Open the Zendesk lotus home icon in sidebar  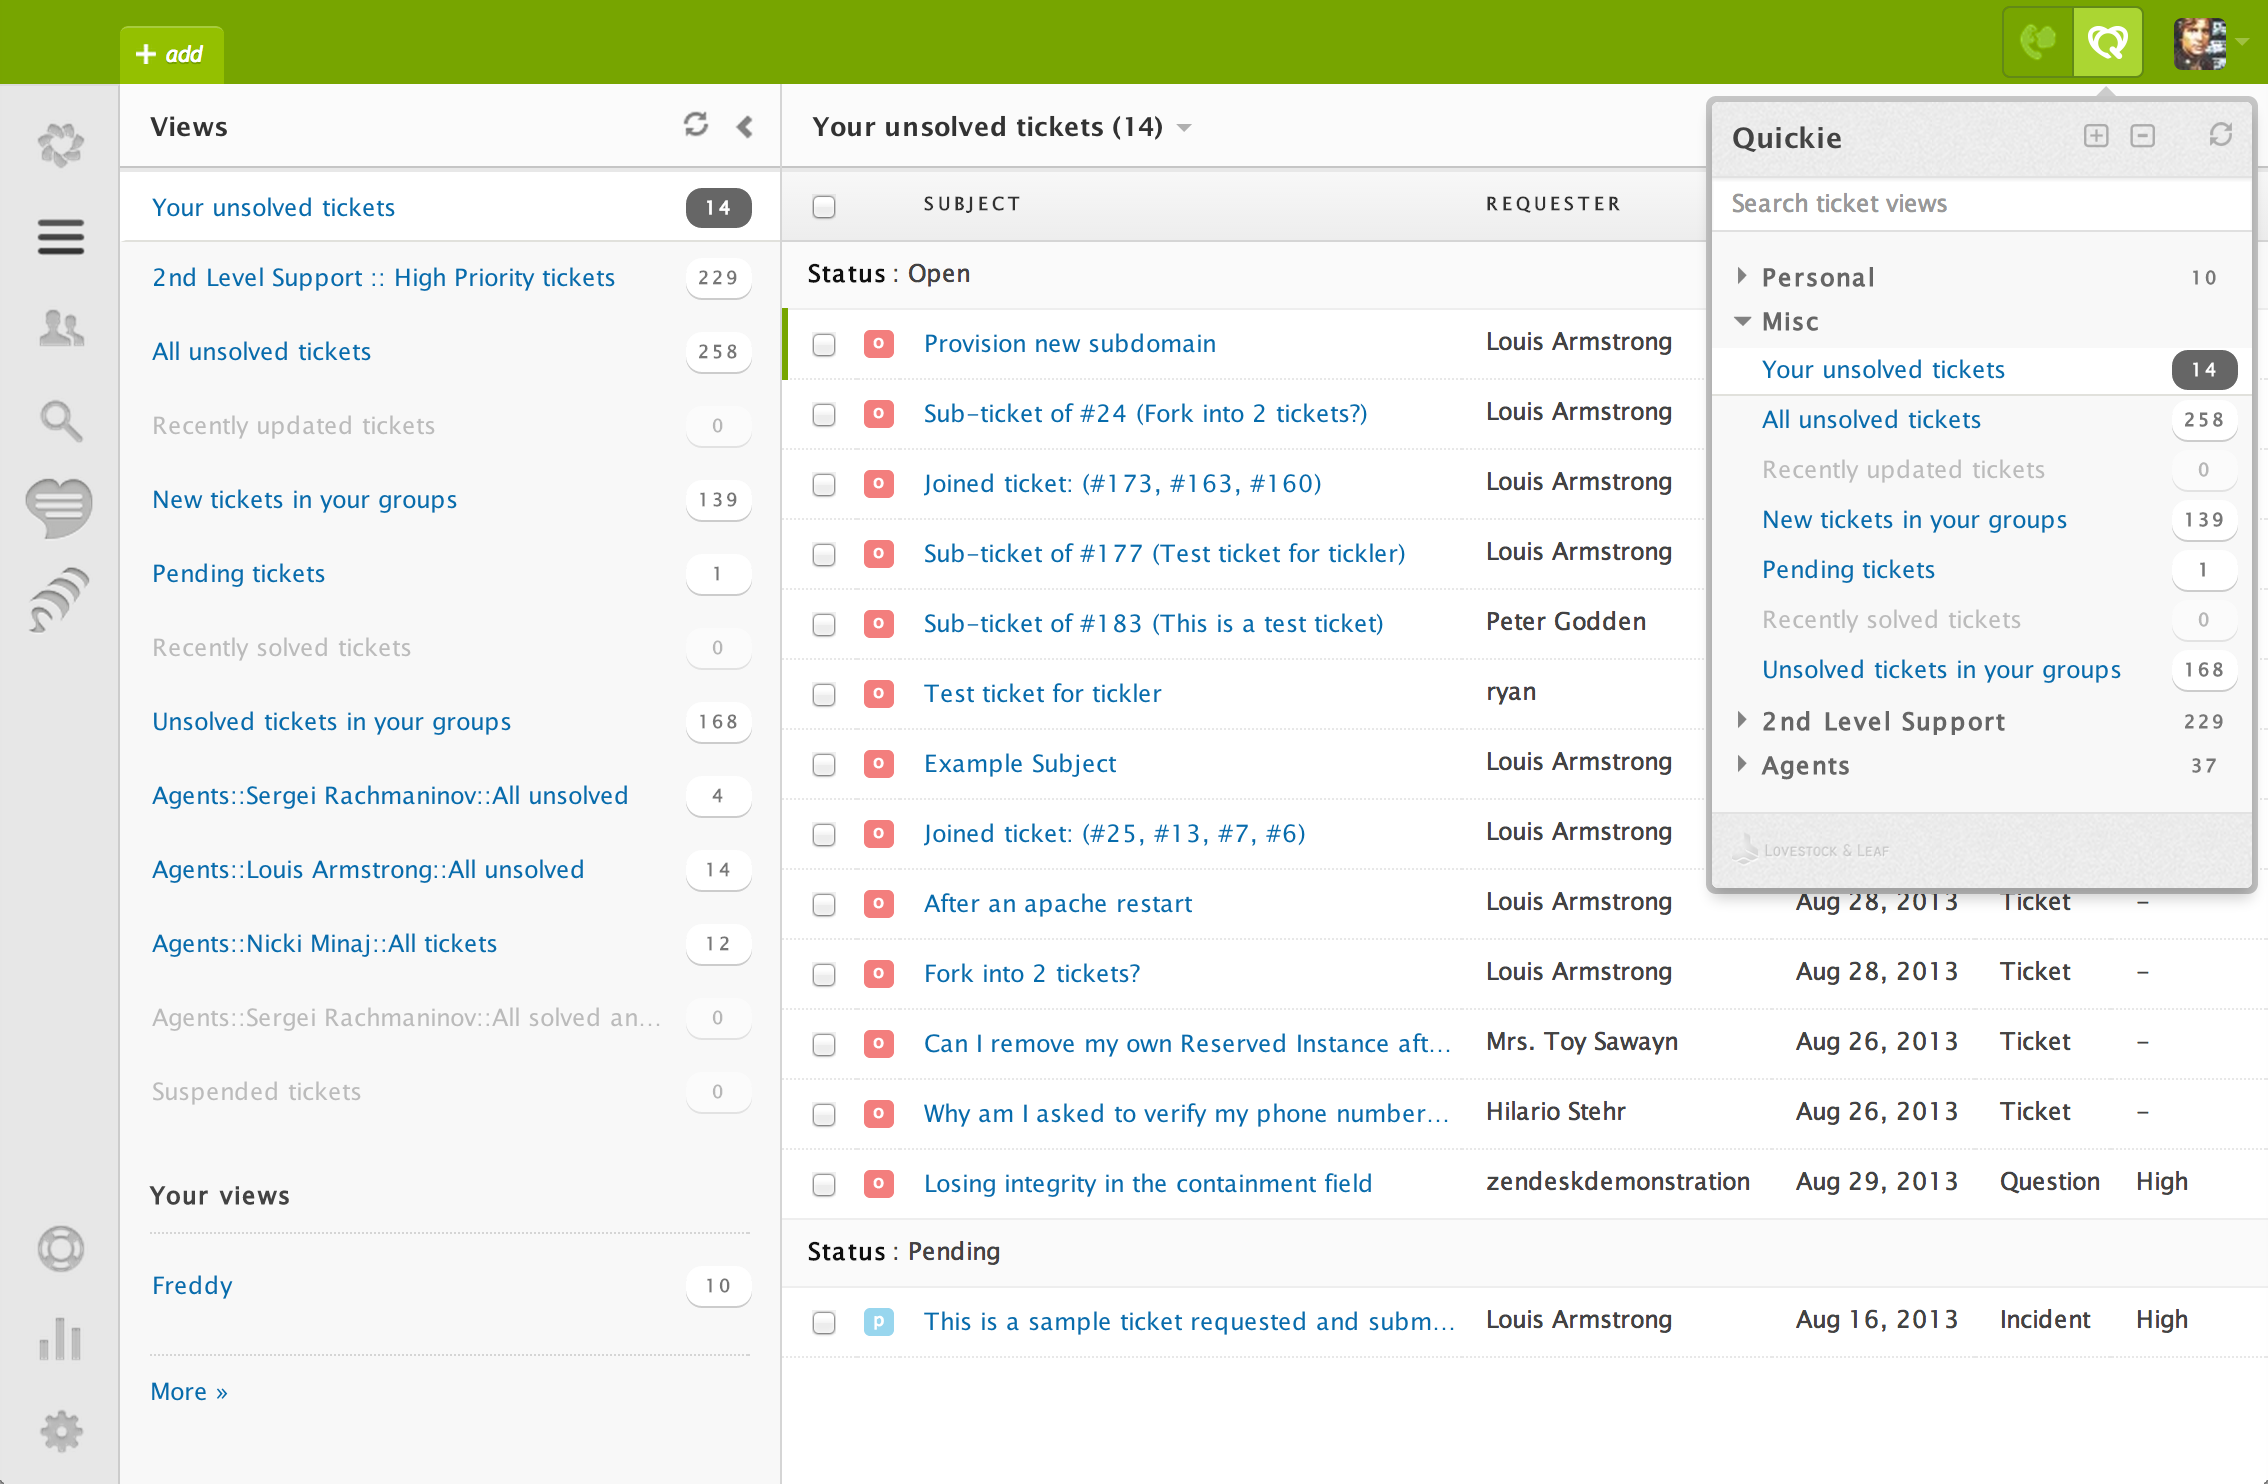61,145
